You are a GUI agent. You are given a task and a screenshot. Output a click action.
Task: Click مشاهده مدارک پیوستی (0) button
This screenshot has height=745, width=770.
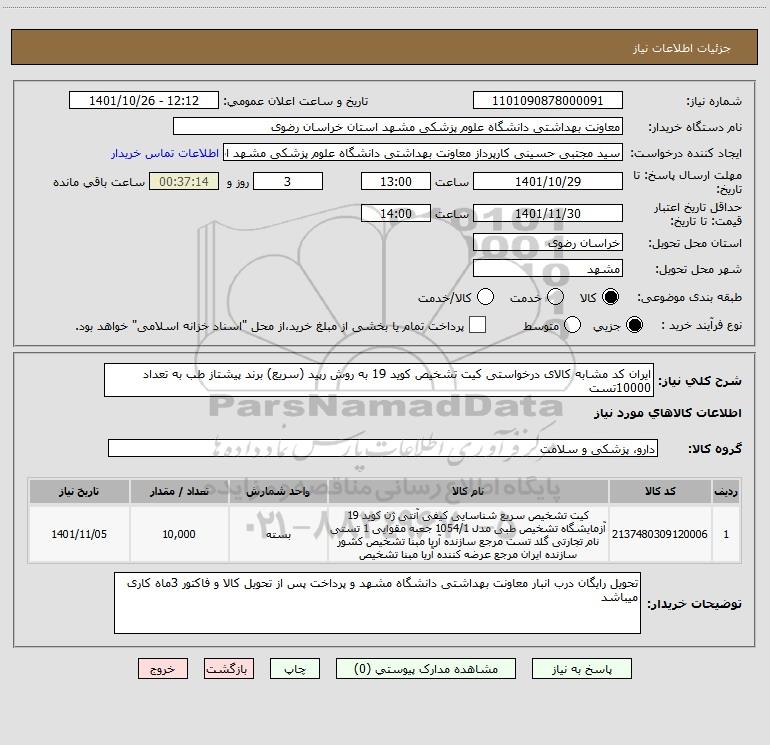coord(426,669)
